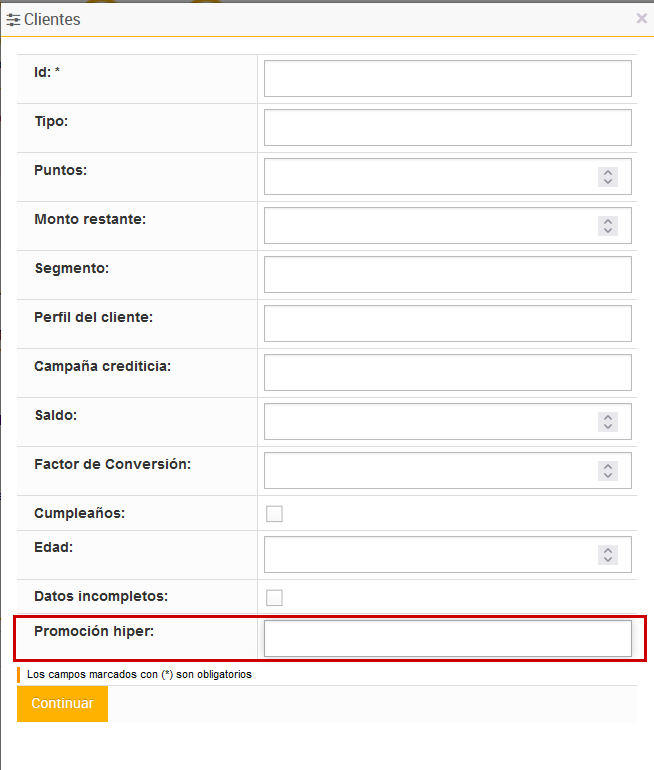Increment Monto restante using the up arrow
The width and height of the screenshot is (654, 770).
608,221
